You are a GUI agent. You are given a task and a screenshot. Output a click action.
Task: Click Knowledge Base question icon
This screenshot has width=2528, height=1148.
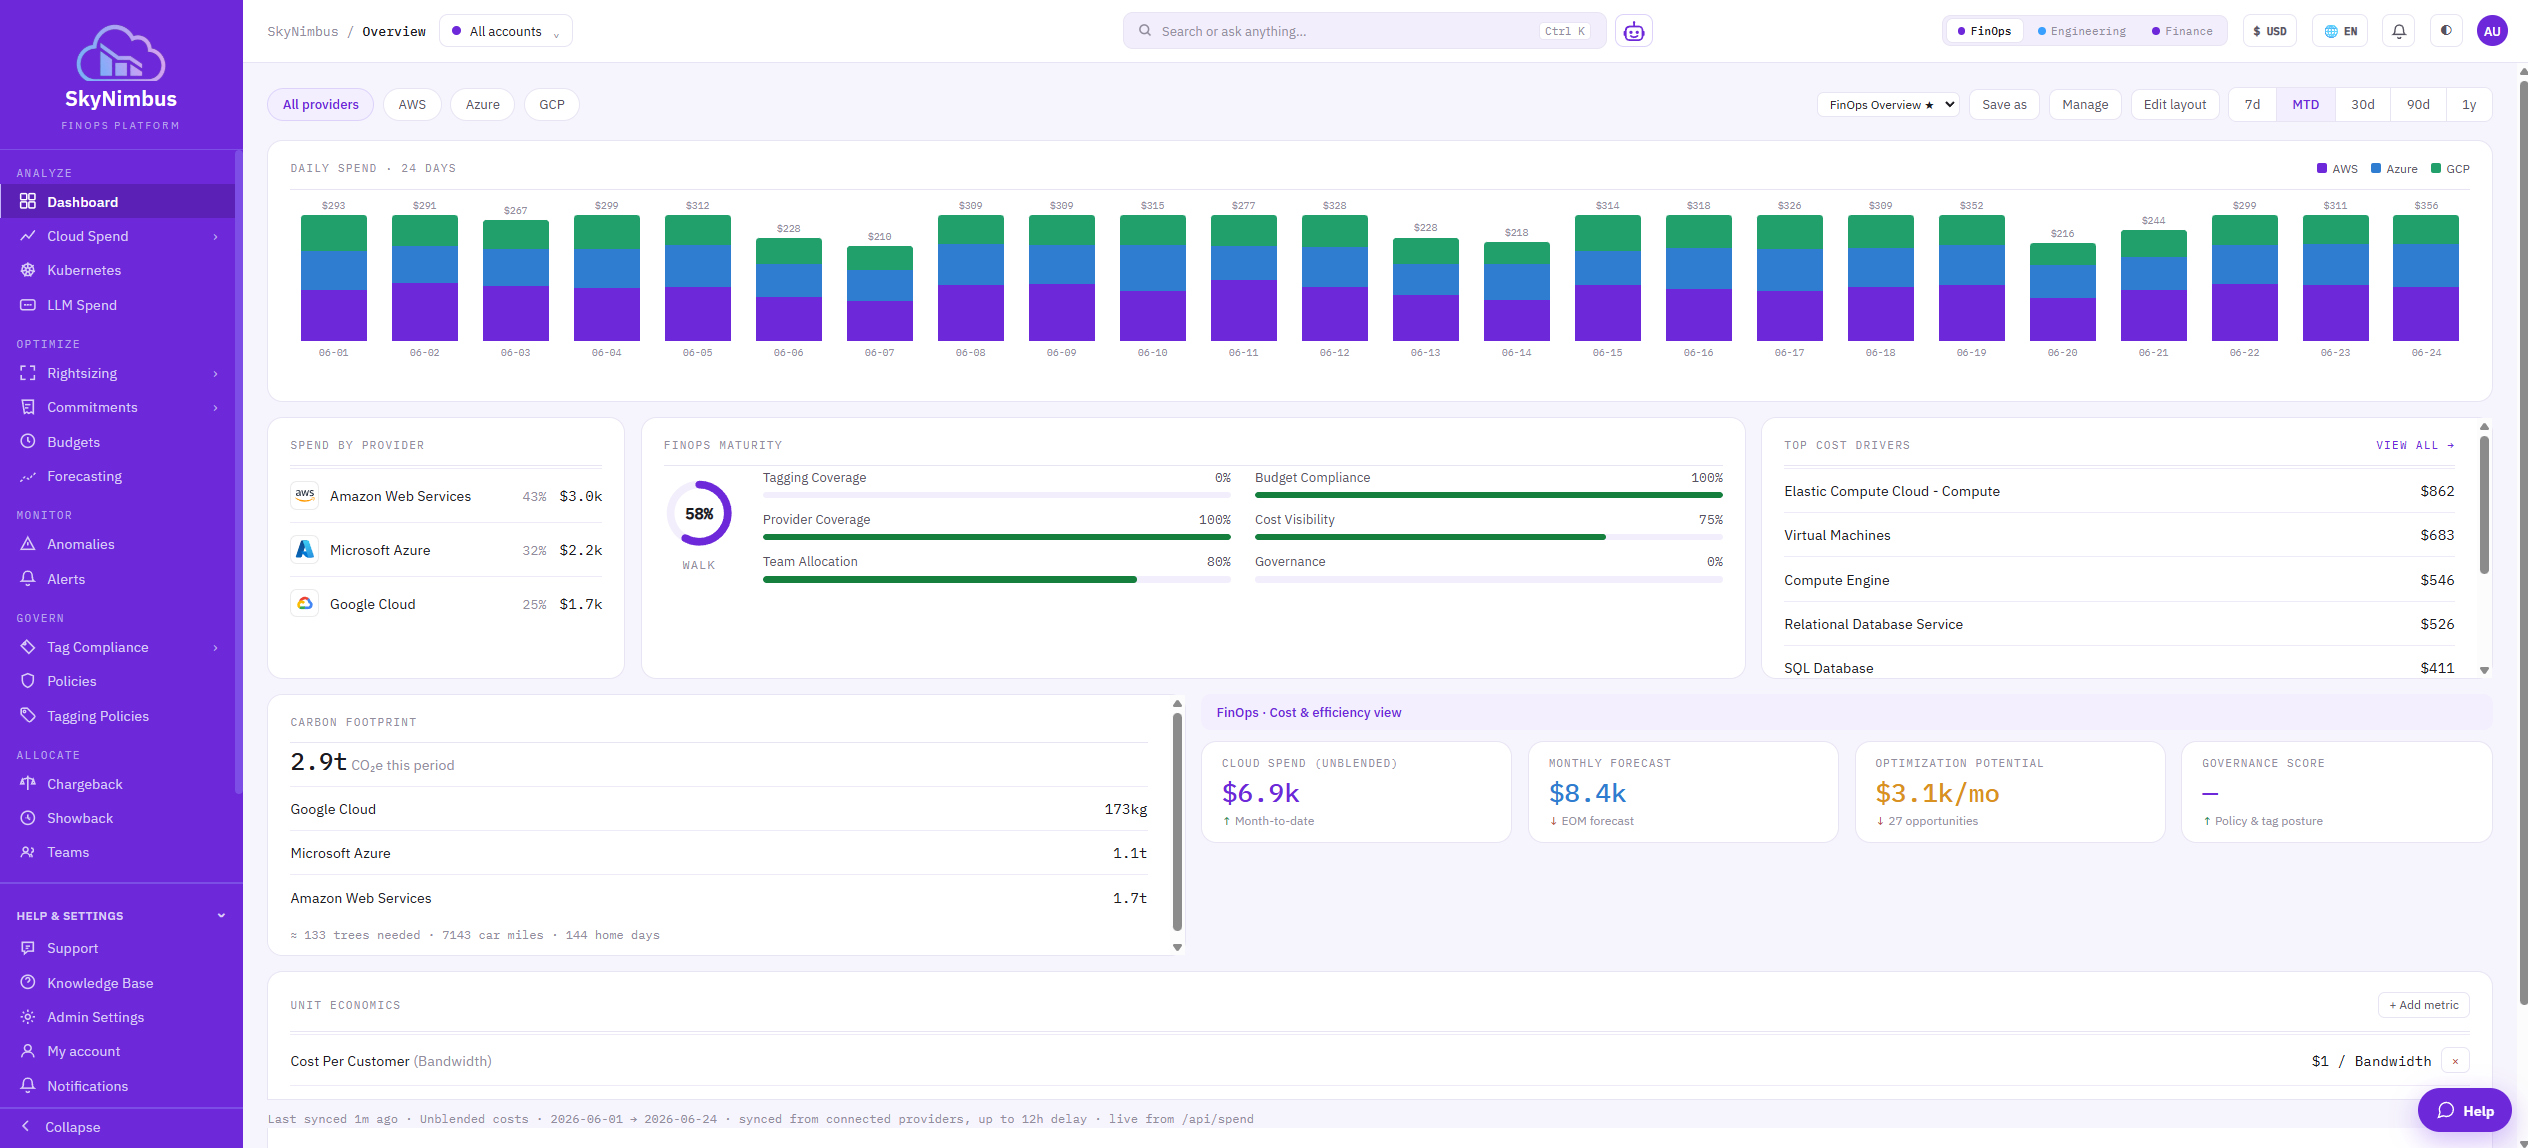28,983
